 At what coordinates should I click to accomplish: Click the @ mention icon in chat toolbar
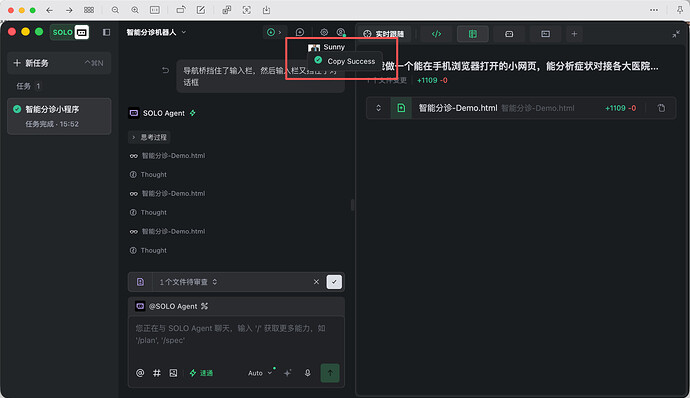140,373
